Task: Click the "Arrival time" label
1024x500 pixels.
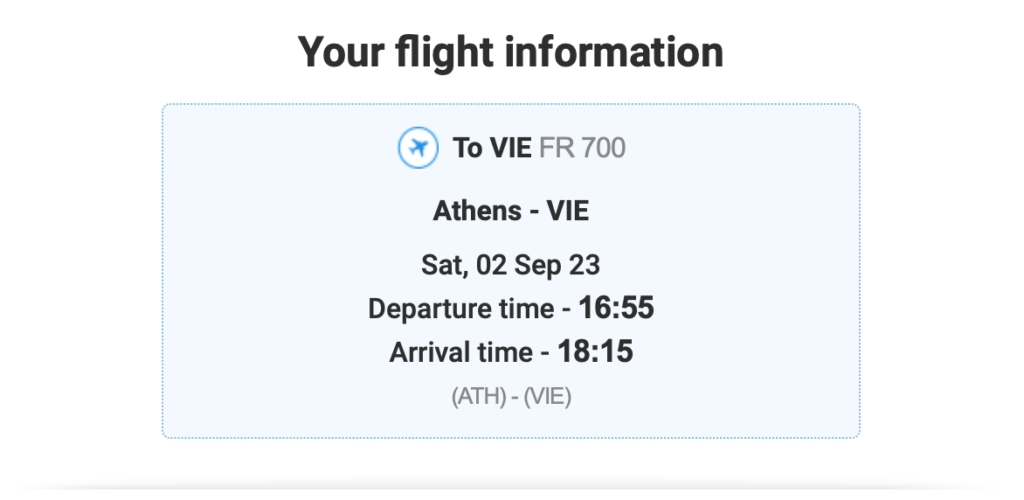Action: point(461,352)
